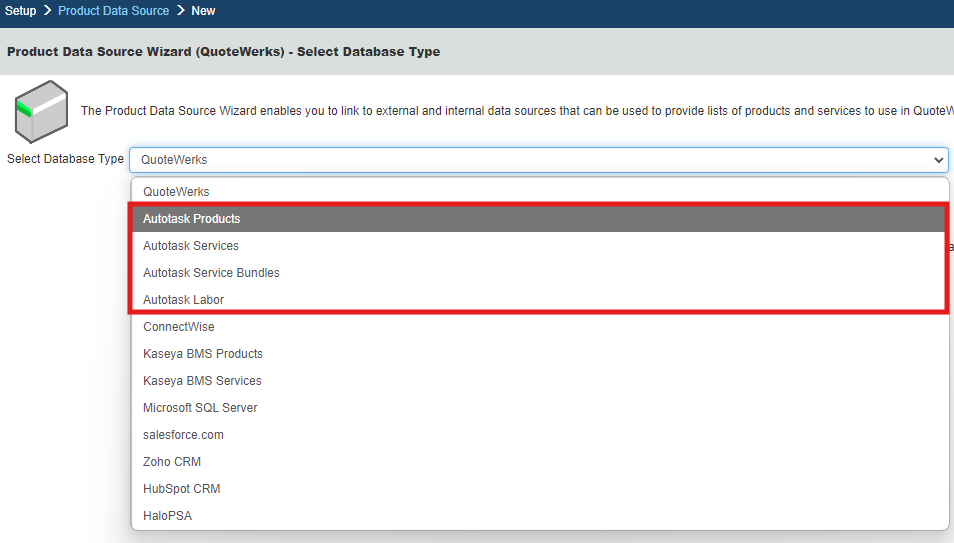This screenshot has height=543, width=954.
Task: Click the Select Database Type label
Action: [65, 159]
